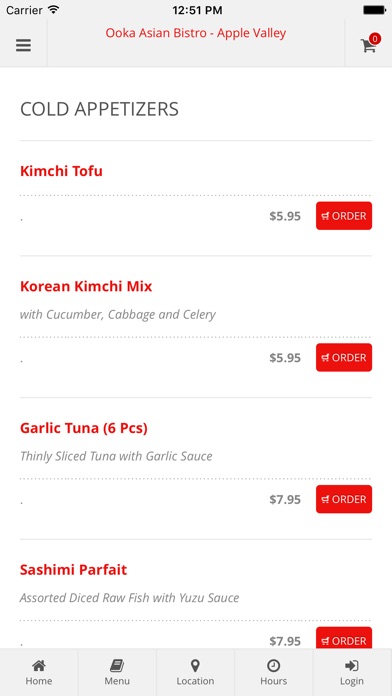Tap the Hours clock icon

click(273, 665)
